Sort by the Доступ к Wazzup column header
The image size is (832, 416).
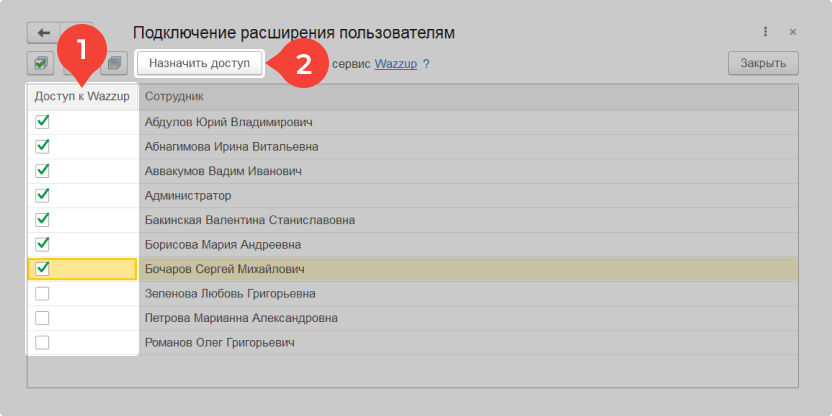82,96
